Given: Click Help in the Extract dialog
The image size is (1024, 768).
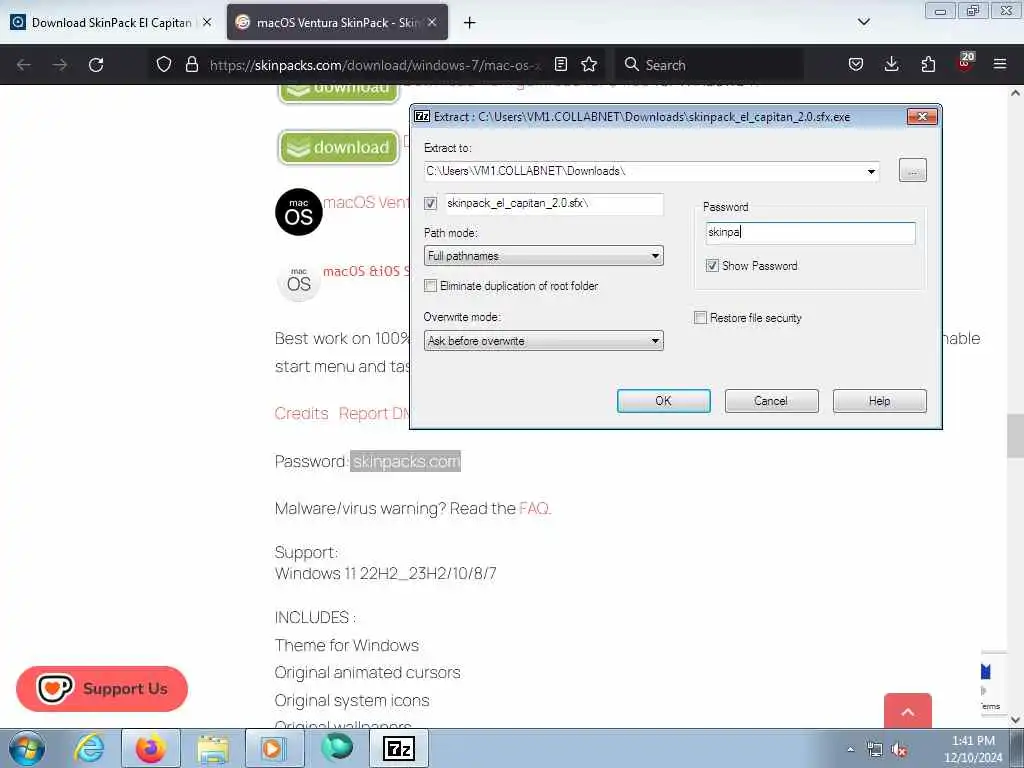Looking at the screenshot, I should [879, 401].
